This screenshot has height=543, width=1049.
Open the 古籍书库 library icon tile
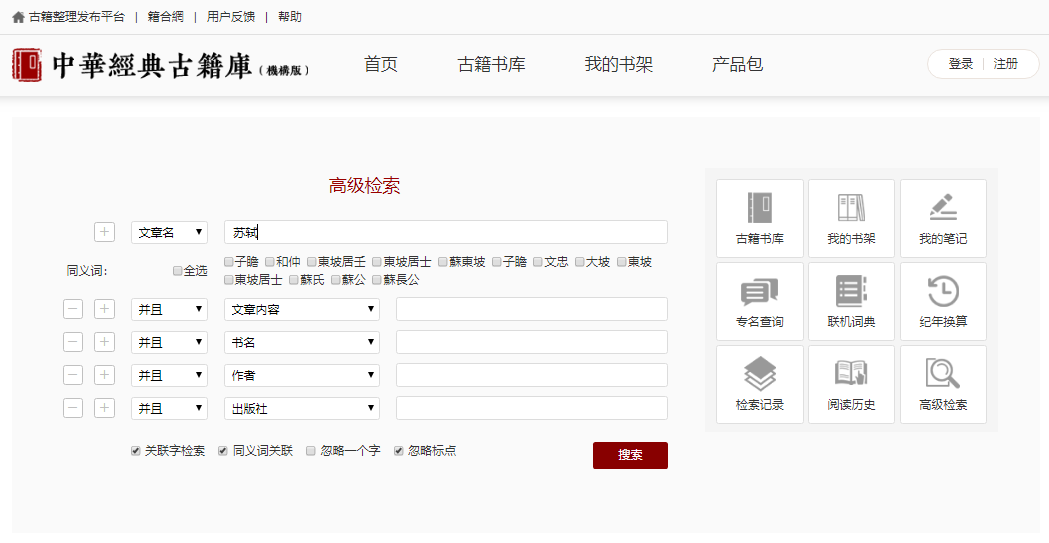tap(759, 218)
